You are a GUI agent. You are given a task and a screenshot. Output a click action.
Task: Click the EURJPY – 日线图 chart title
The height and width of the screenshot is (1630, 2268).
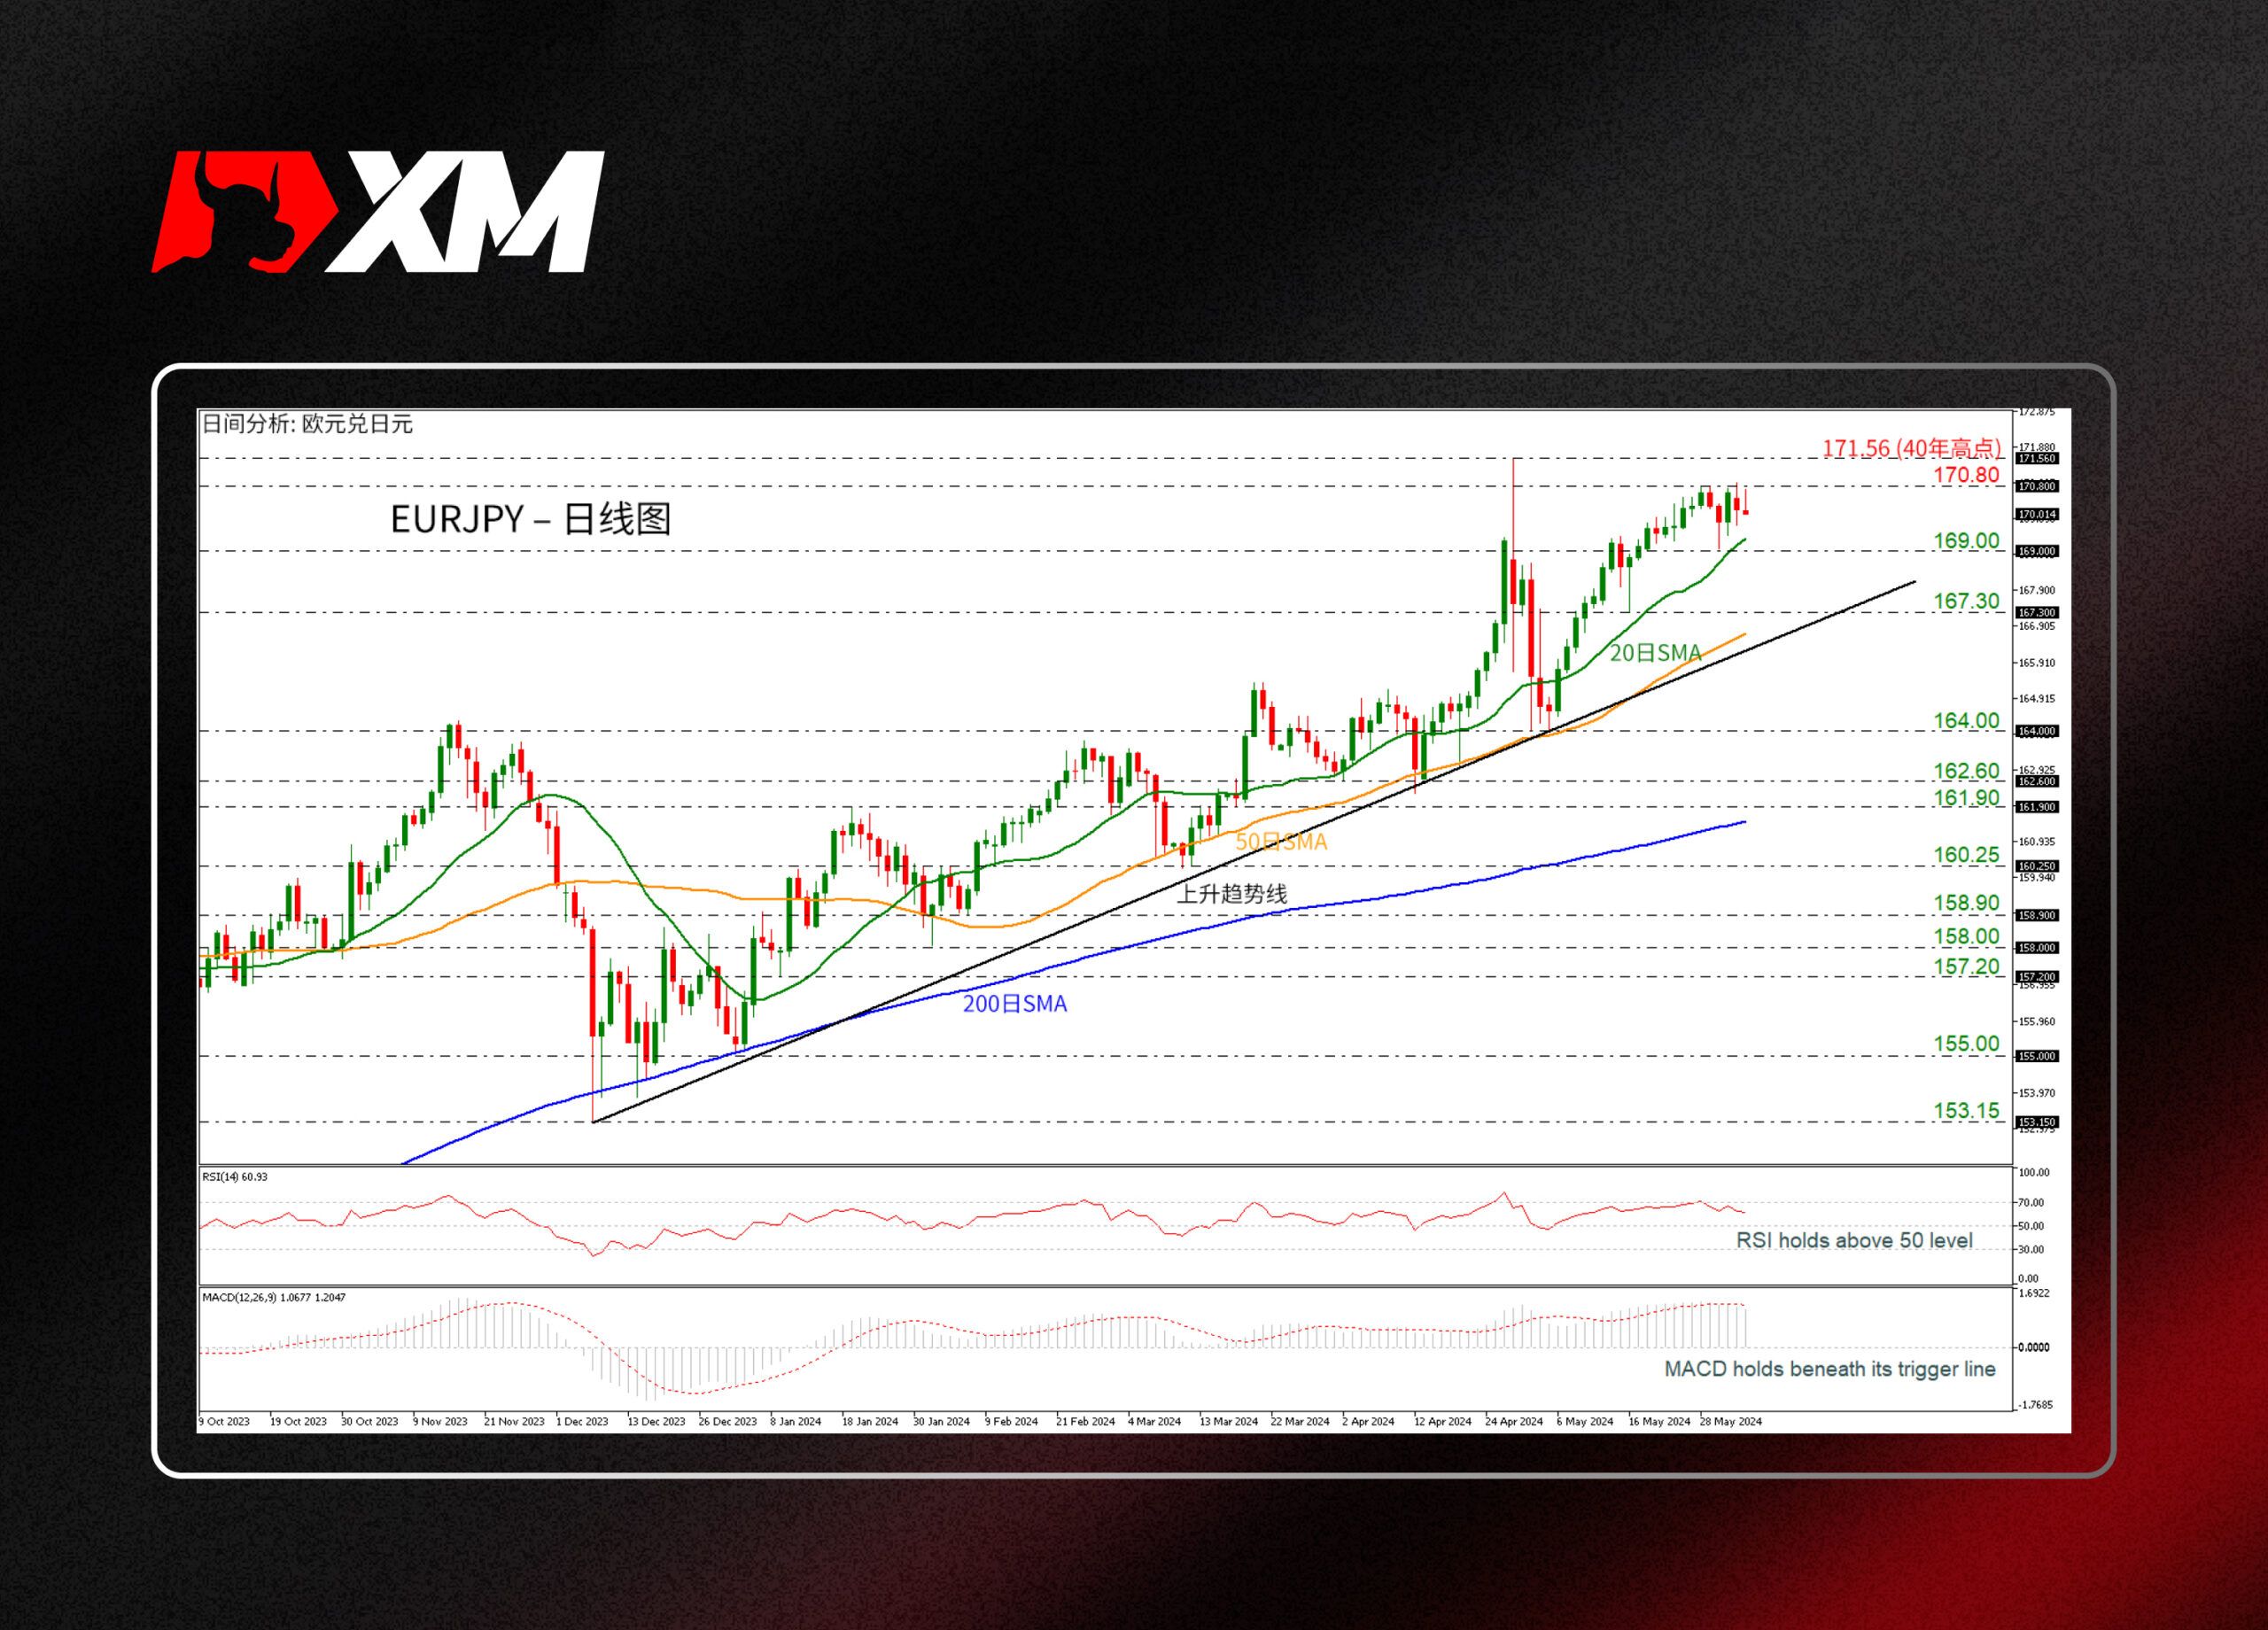tap(530, 519)
